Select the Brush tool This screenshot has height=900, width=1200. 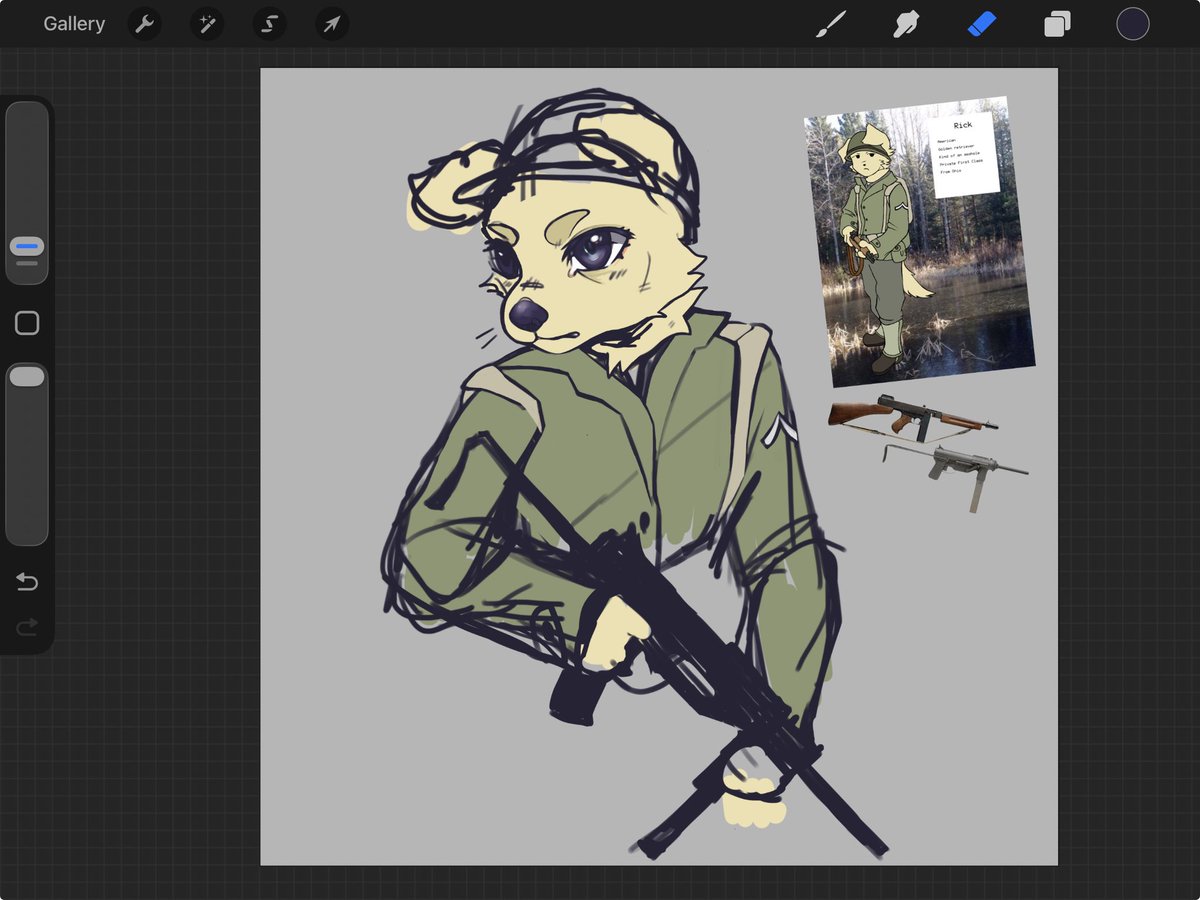coord(830,24)
